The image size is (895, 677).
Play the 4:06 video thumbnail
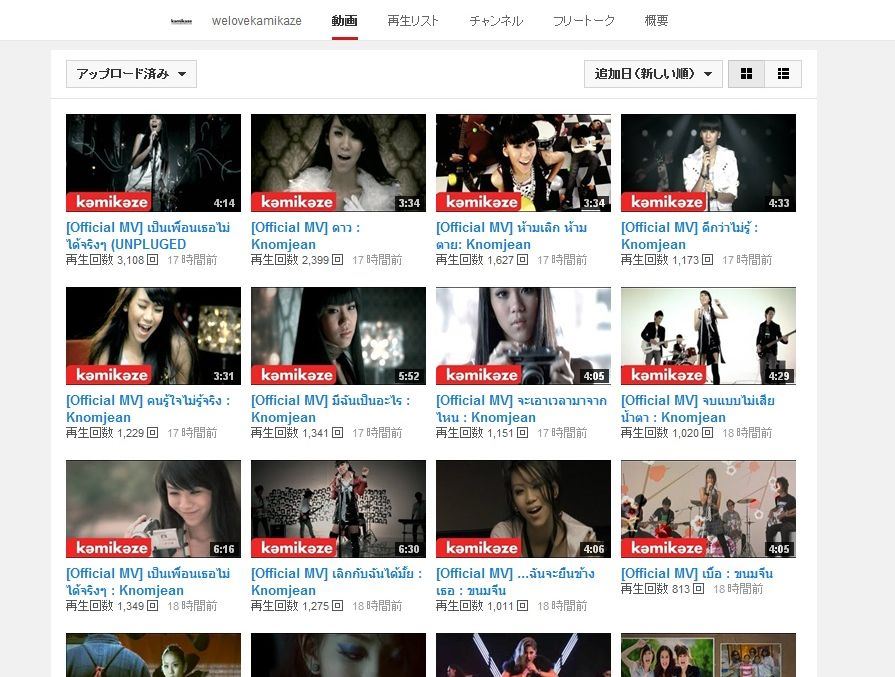[x=523, y=509]
